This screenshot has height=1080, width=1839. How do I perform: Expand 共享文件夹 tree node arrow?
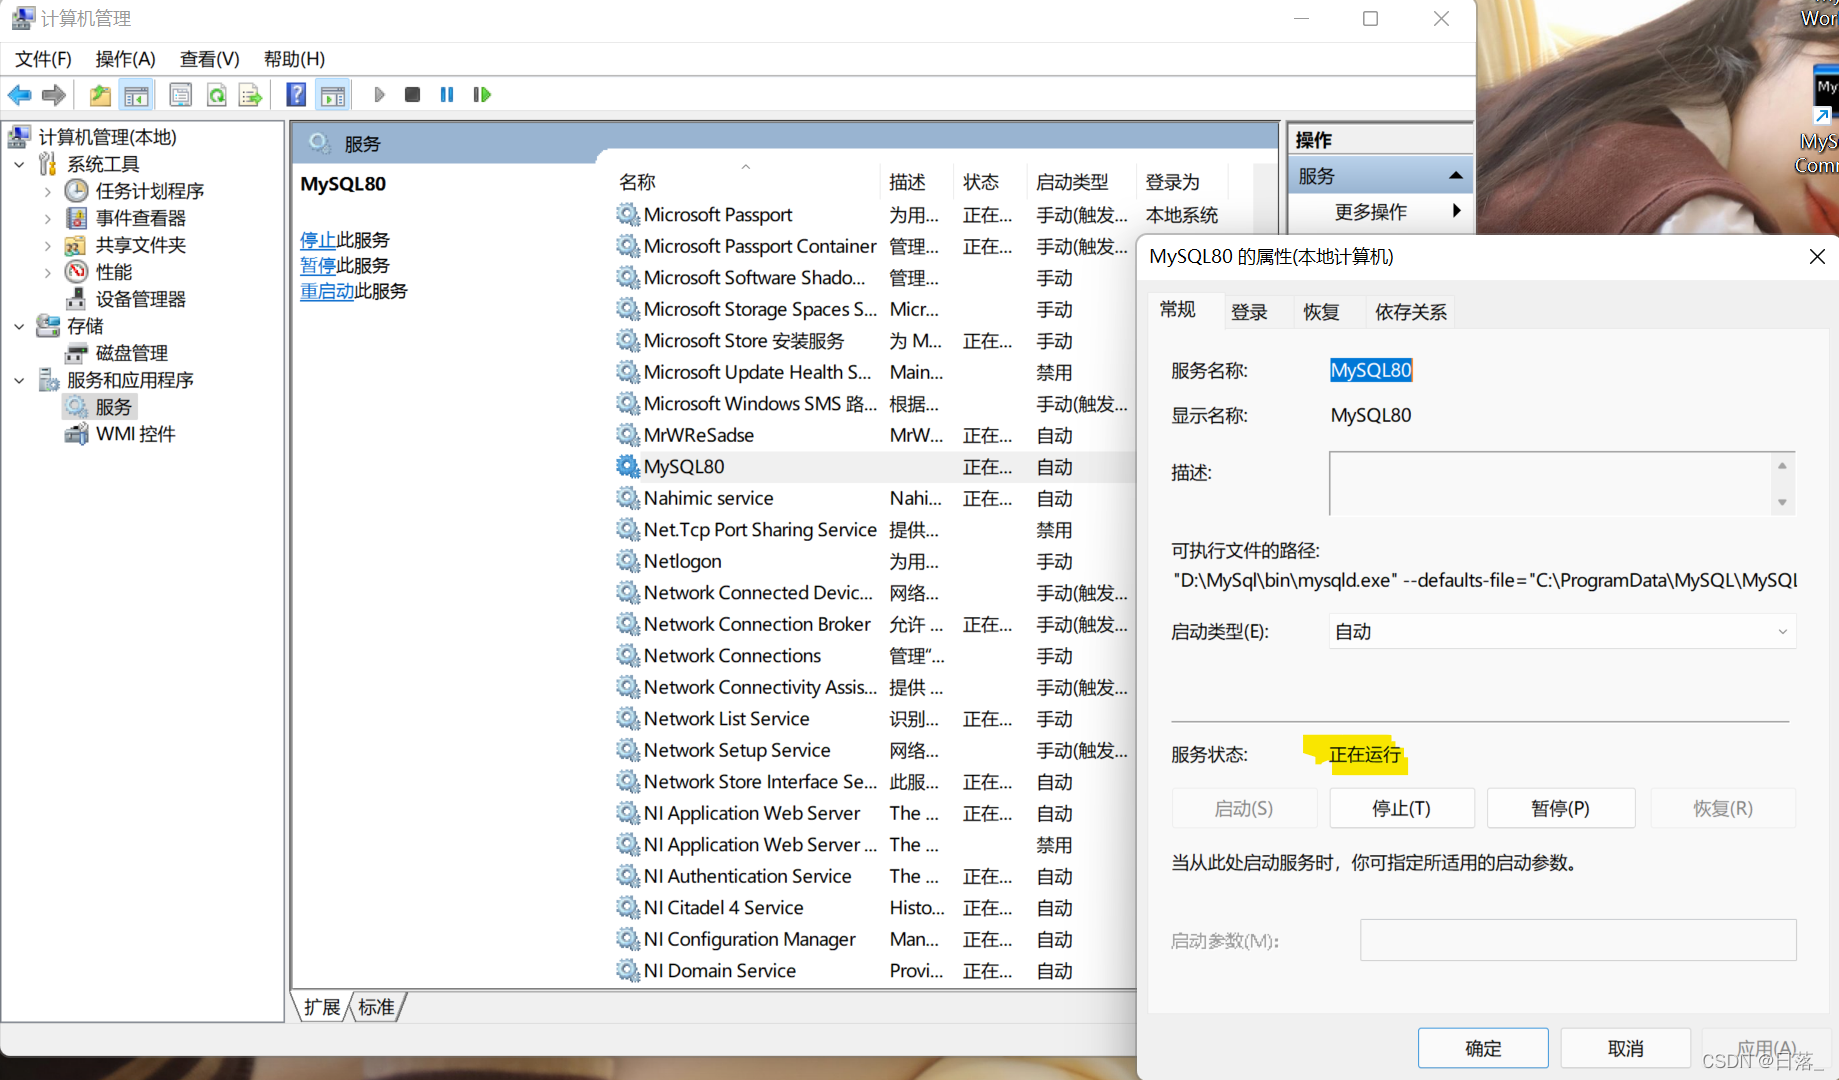tap(47, 245)
